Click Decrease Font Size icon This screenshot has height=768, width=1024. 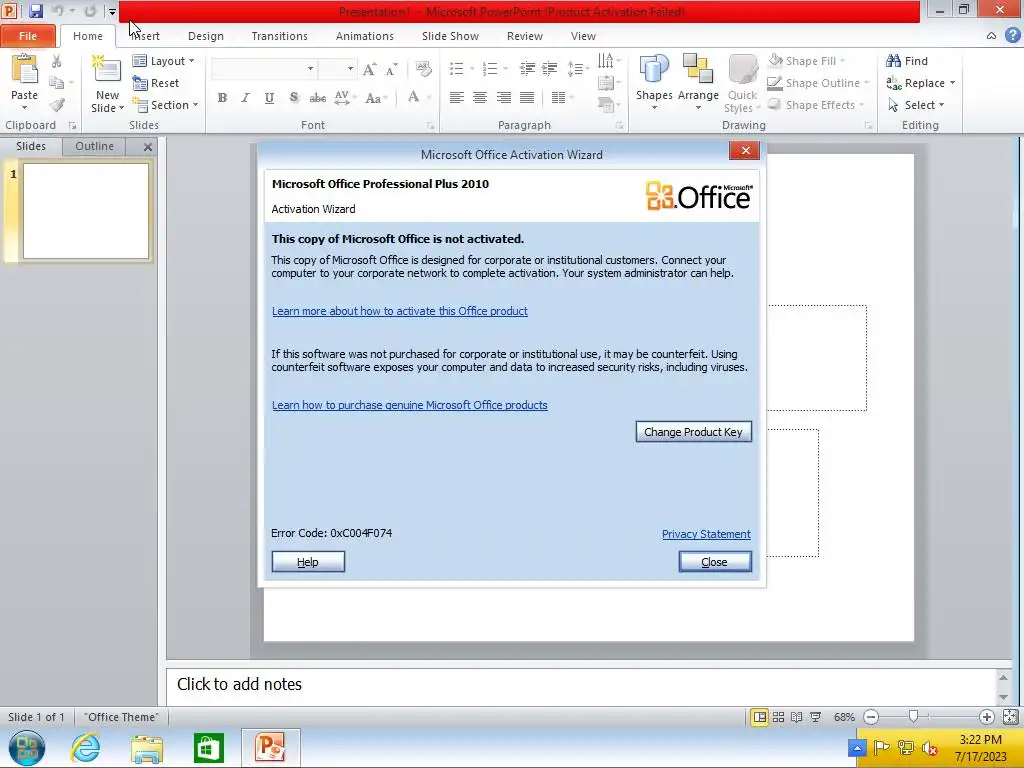(391, 69)
